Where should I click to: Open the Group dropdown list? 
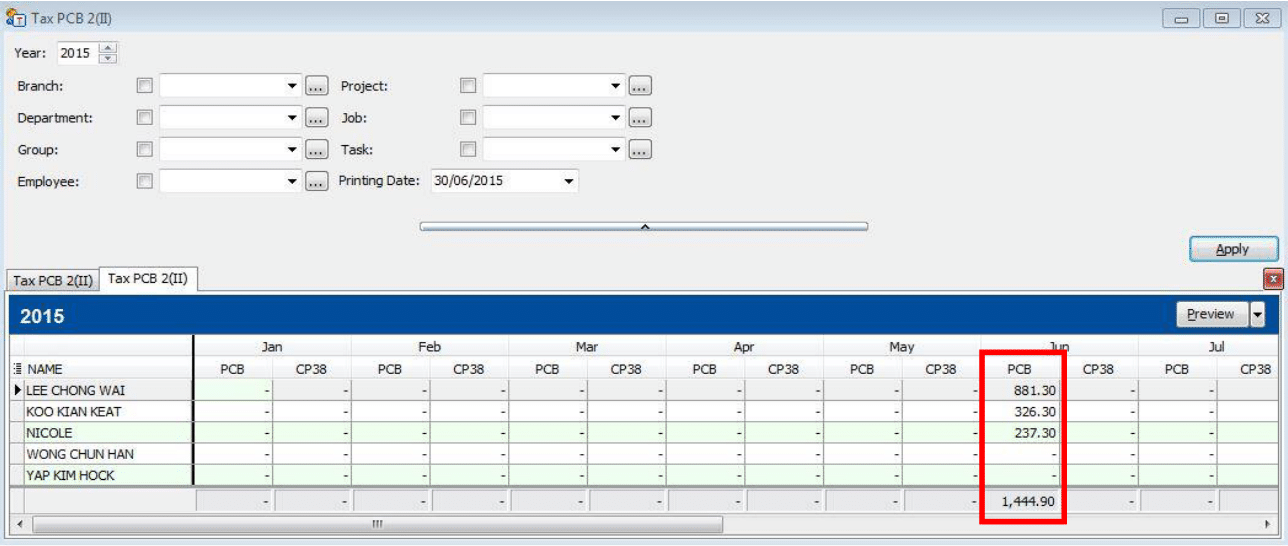(292, 150)
